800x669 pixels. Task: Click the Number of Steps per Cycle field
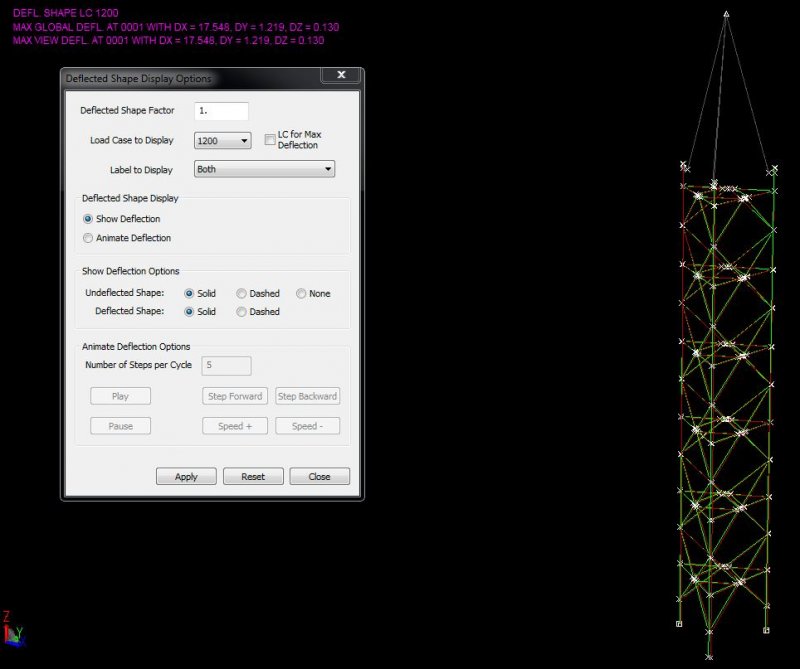tap(227, 366)
